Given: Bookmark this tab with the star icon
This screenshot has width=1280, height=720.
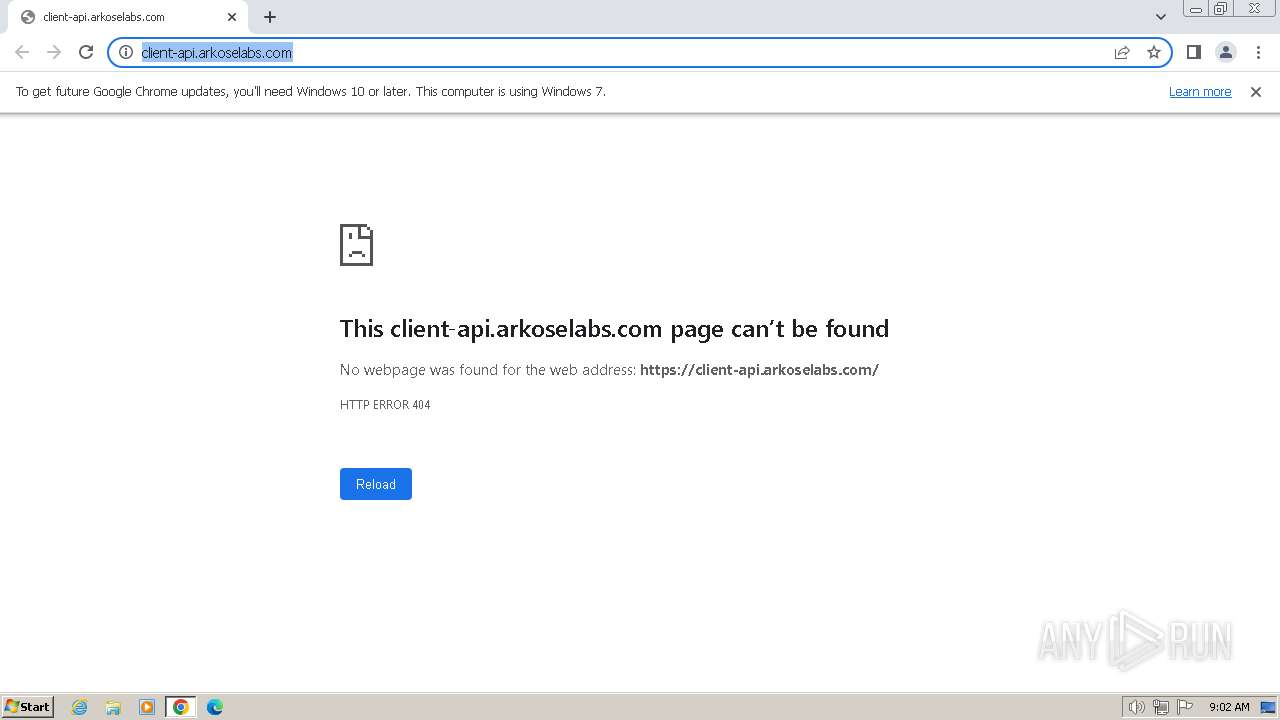Looking at the screenshot, I should tap(1154, 52).
